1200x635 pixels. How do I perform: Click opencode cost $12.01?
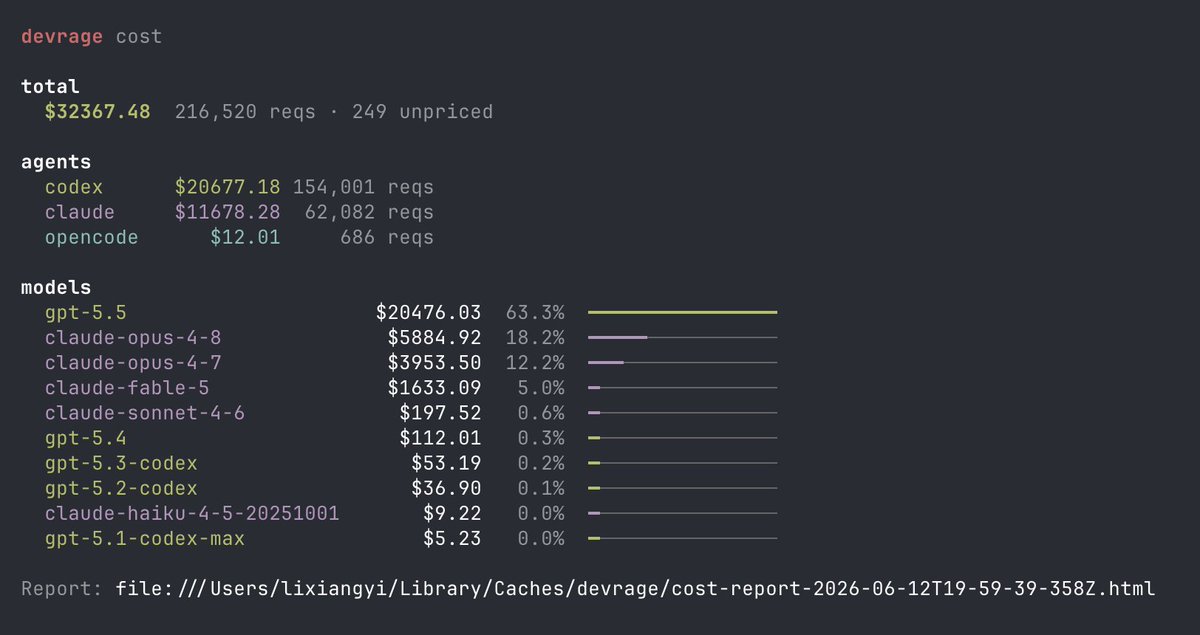245,237
